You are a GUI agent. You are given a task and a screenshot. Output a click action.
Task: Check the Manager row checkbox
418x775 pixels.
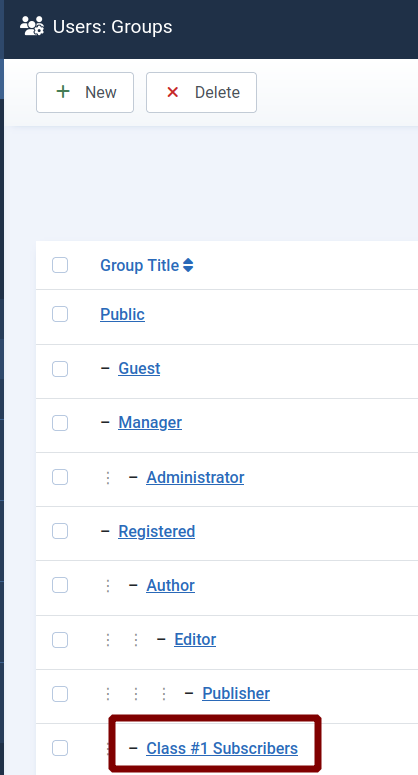(x=60, y=423)
